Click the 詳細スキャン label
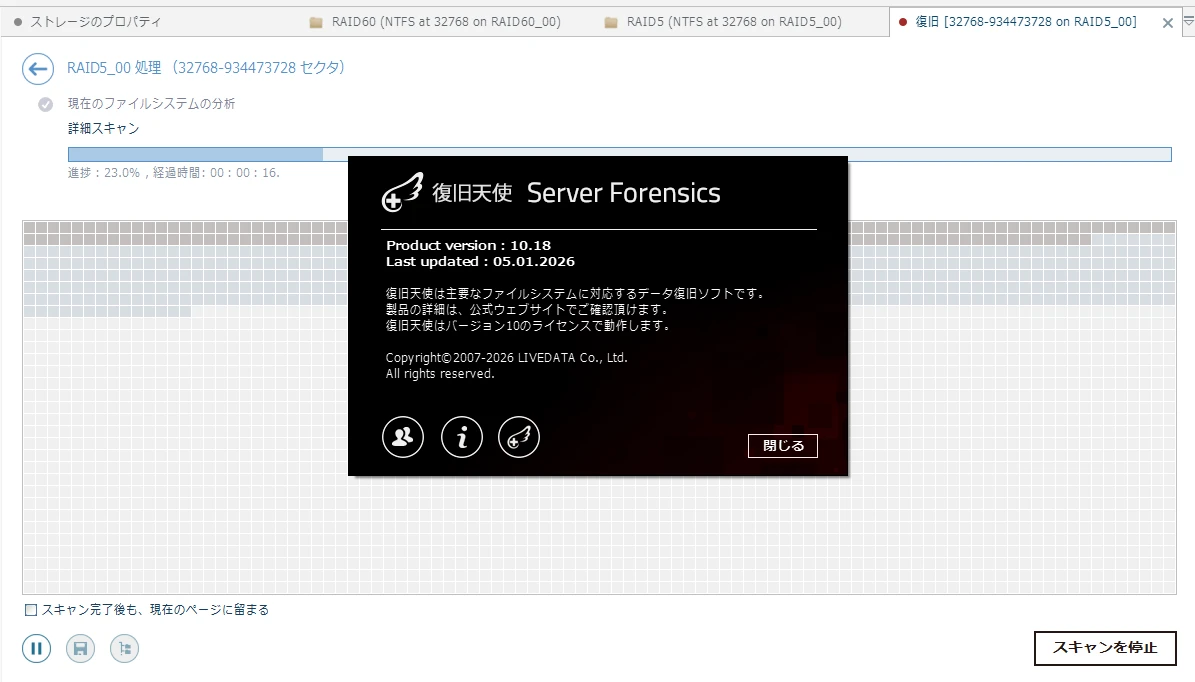 104,128
